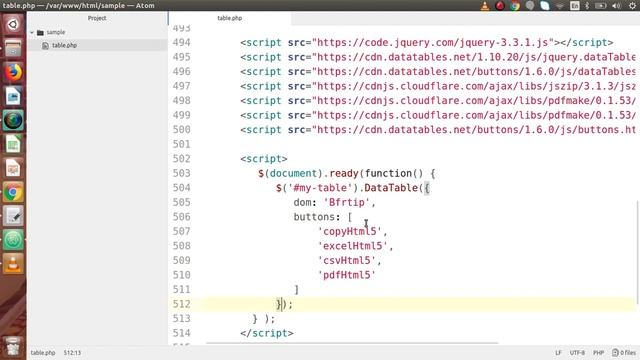640x360 pixels.
Task: Open the Bluetooth indicator menu
Action: [587, 6]
